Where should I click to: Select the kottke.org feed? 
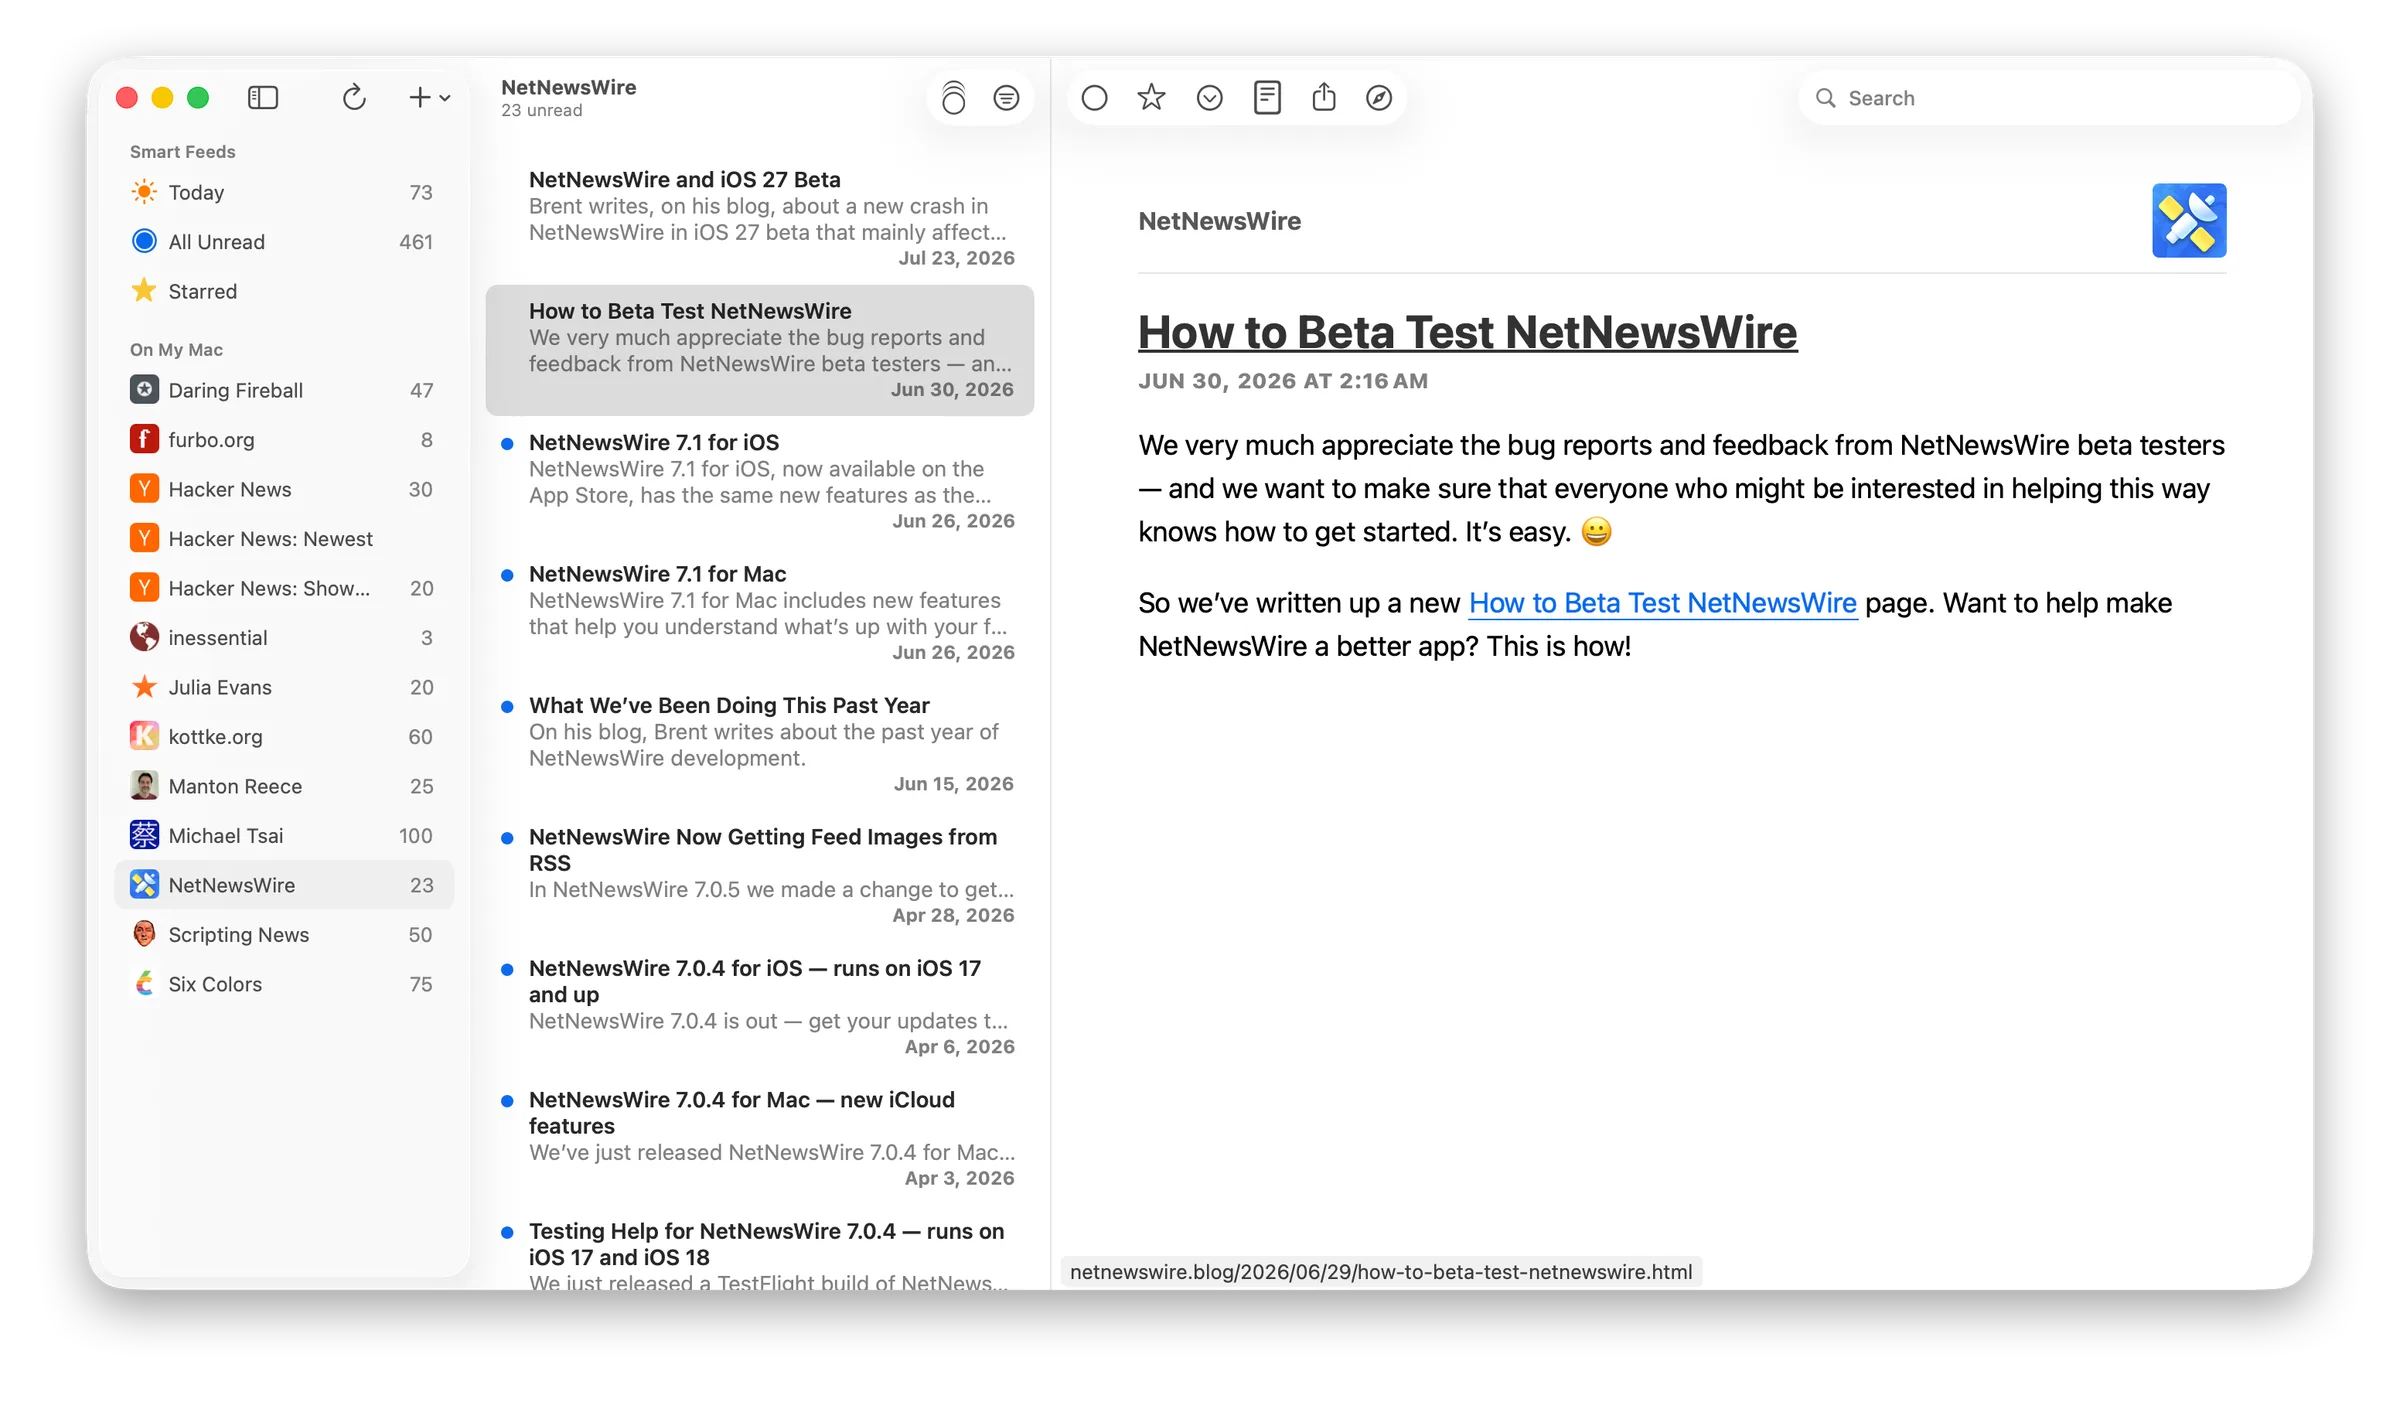pyautogui.click(x=284, y=737)
